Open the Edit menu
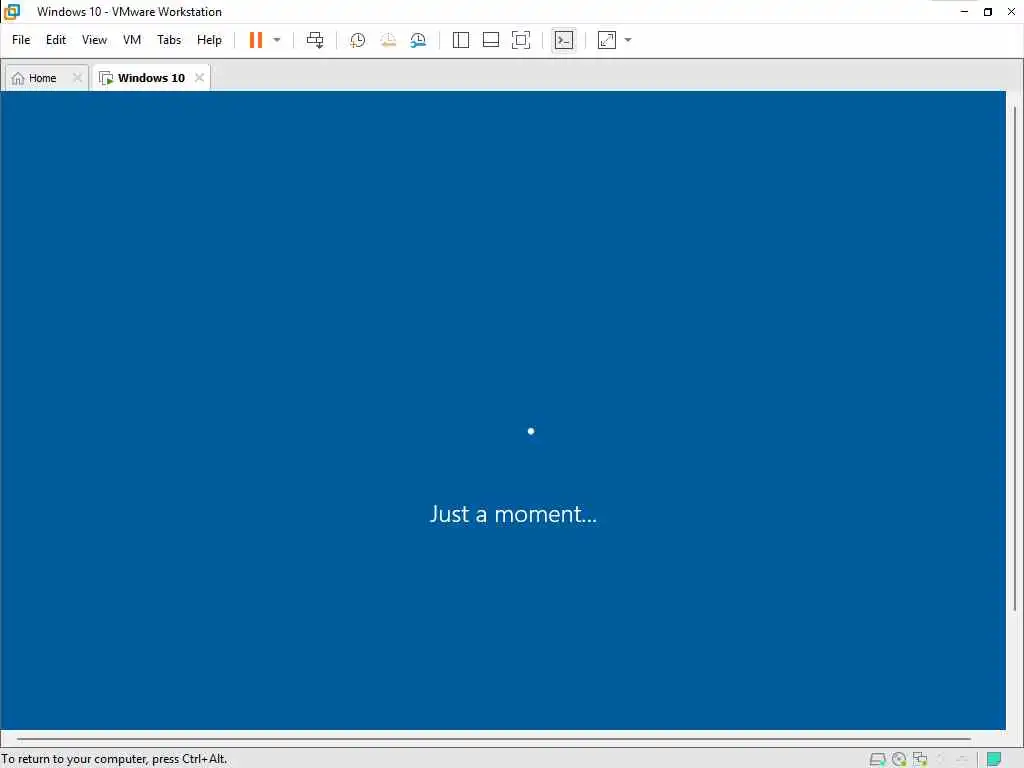Image resolution: width=1024 pixels, height=768 pixels. [56, 40]
